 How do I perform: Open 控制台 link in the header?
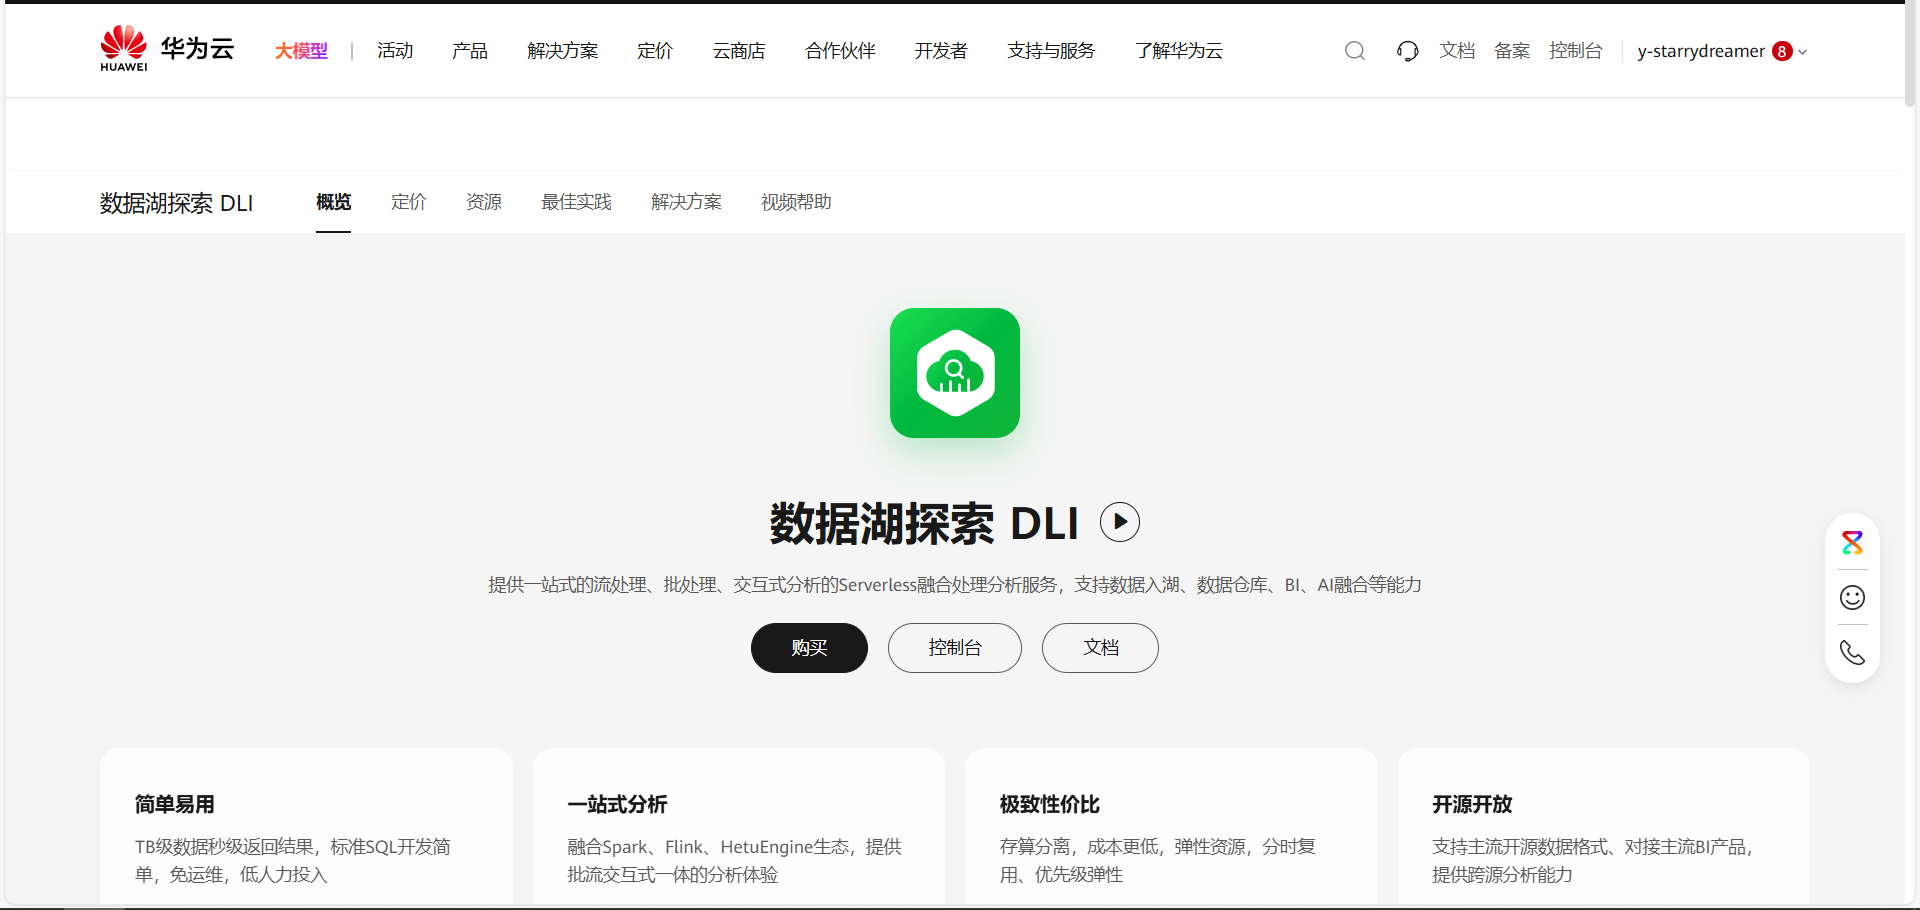coord(1576,51)
